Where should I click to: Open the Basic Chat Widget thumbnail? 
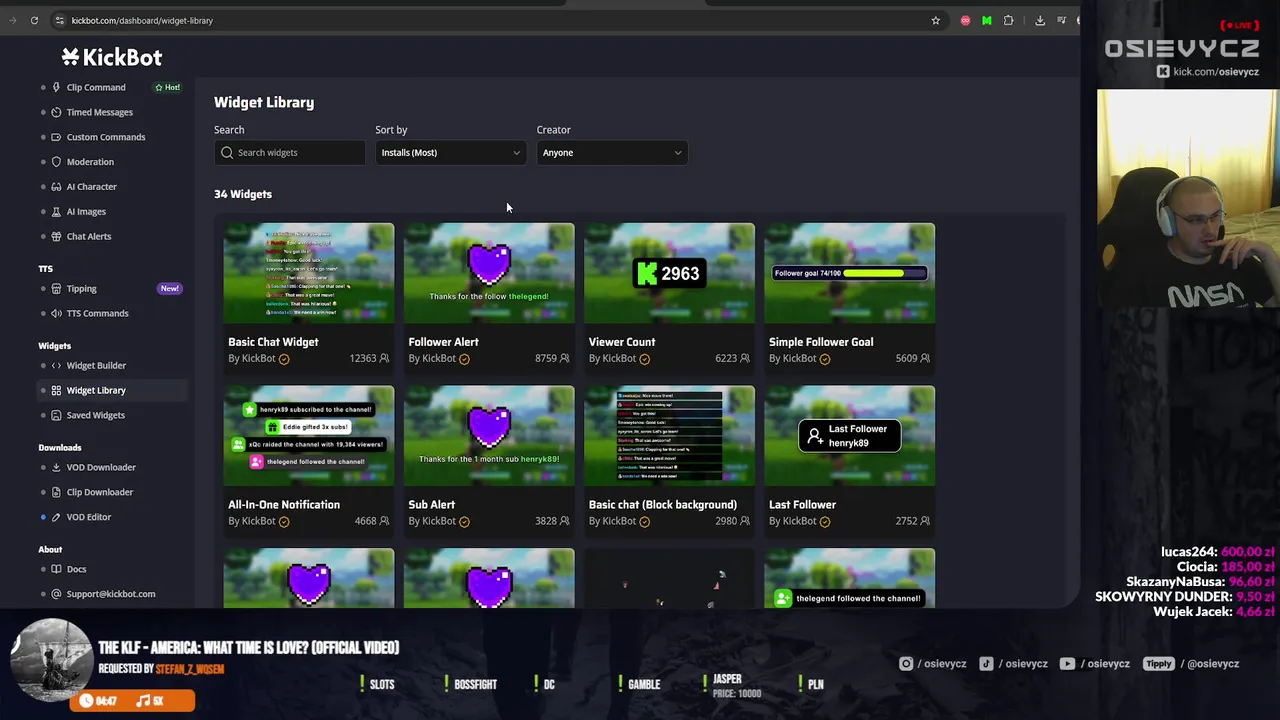[309, 273]
